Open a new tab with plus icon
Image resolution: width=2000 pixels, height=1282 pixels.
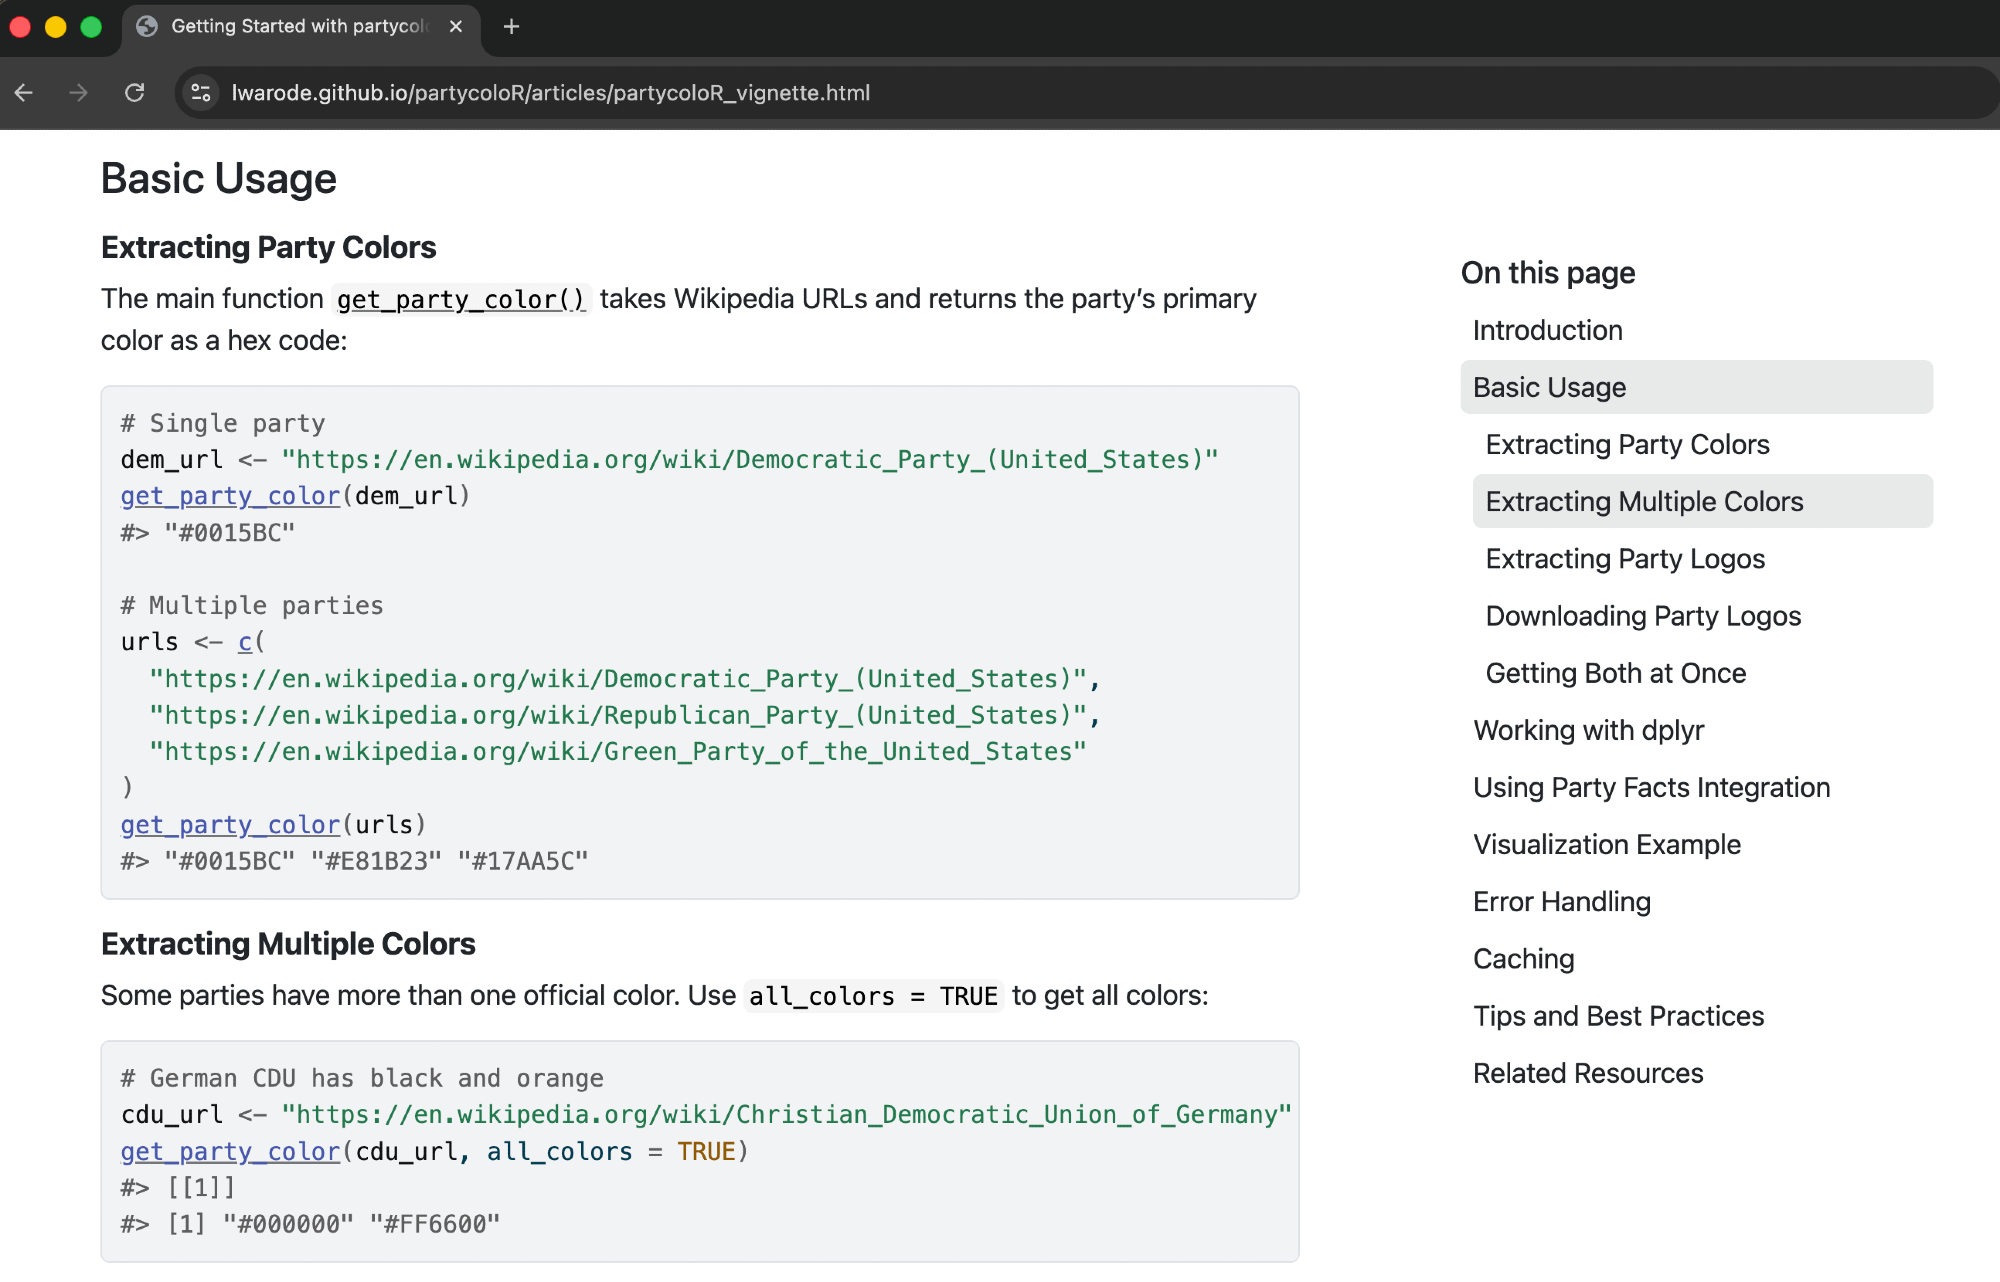tap(511, 27)
